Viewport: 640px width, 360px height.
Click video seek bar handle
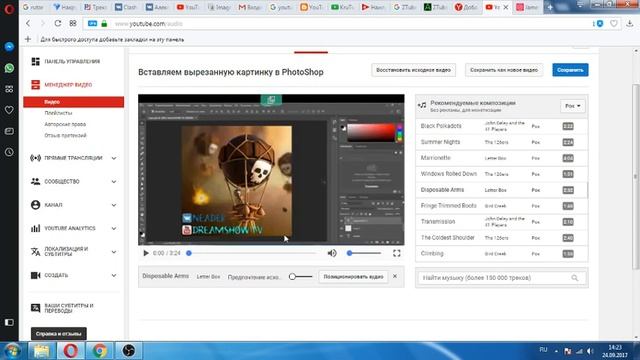[189, 253]
